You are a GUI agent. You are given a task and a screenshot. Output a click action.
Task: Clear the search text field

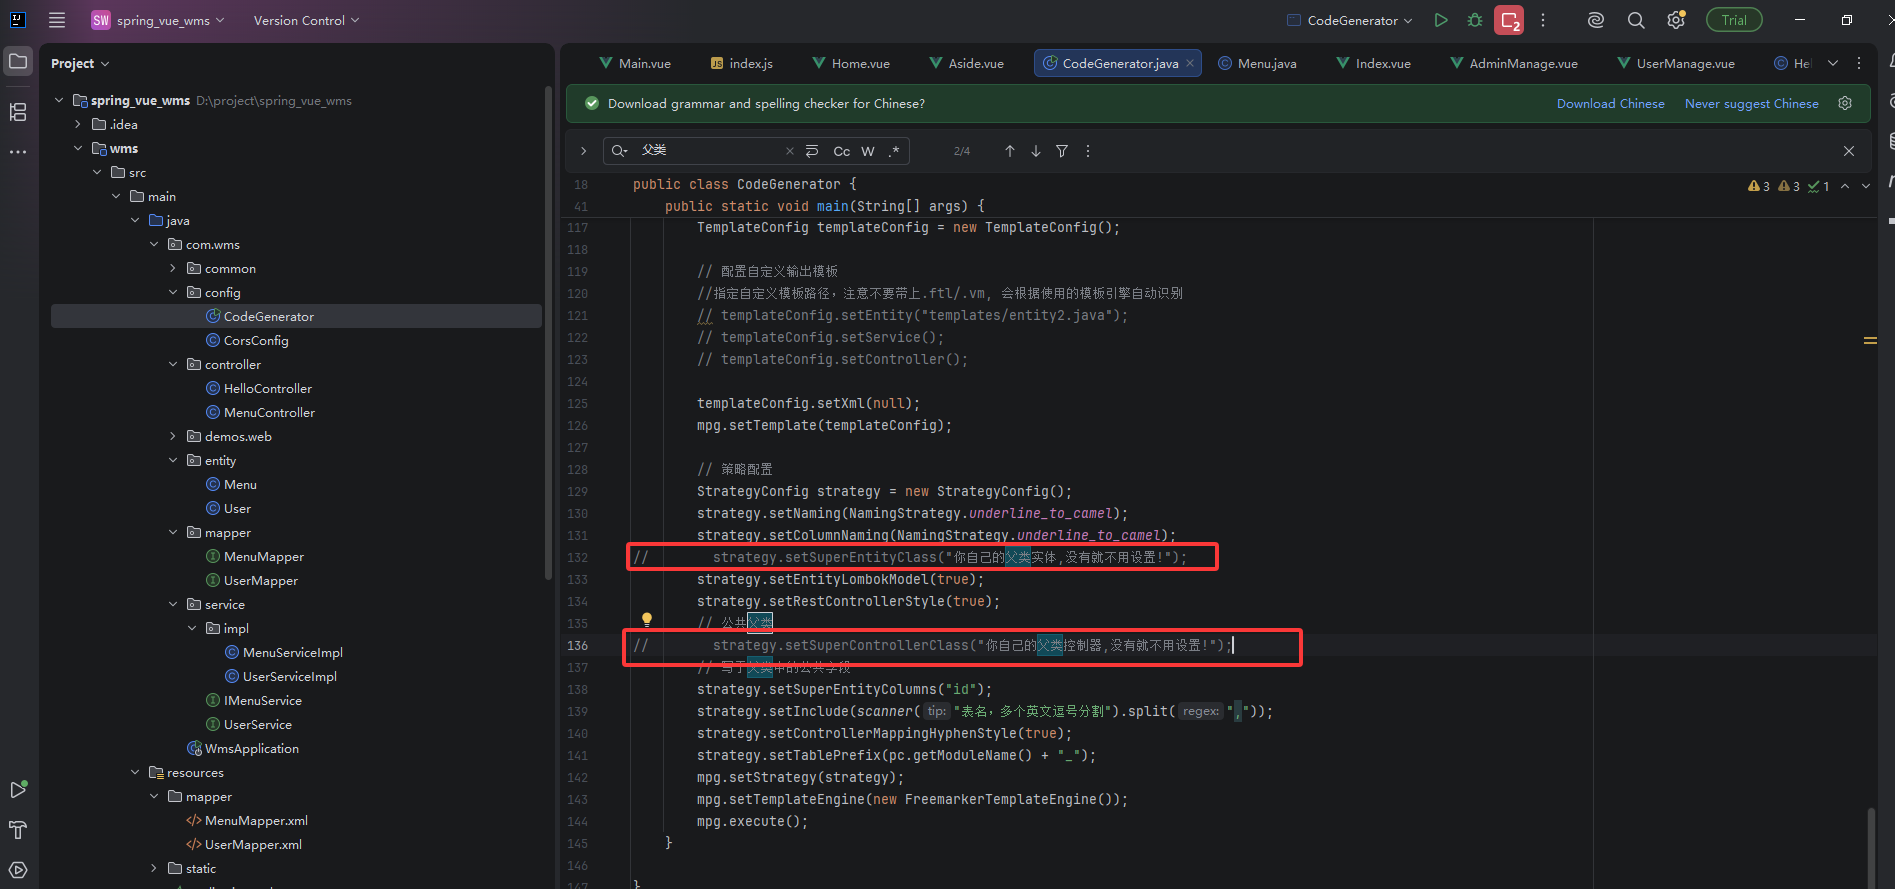790,151
